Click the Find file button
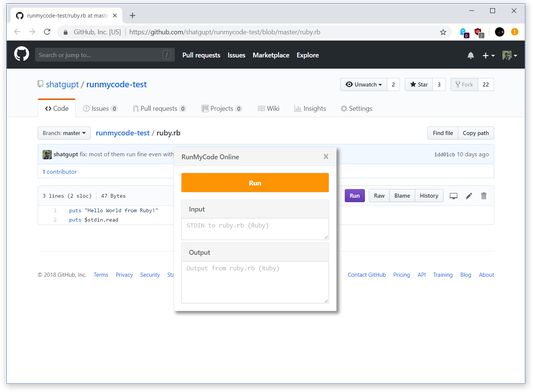This screenshot has height=392, width=533. tap(443, 133)
